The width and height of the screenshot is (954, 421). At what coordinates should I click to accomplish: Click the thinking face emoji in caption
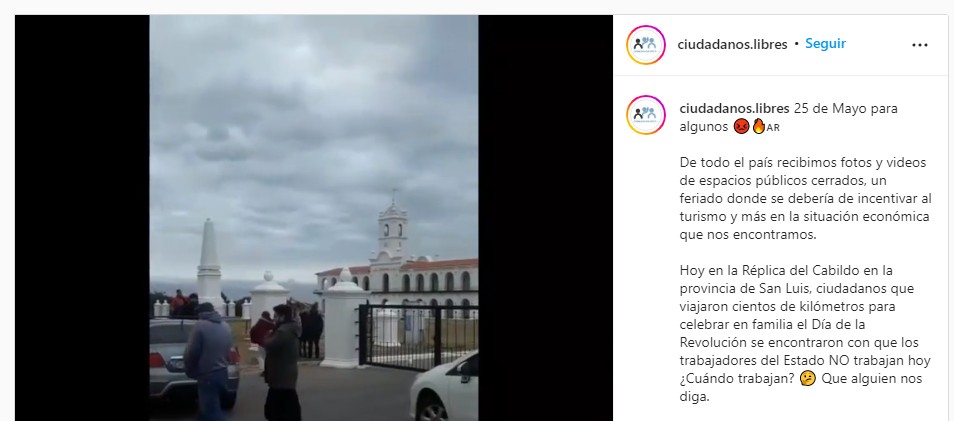pos(807,379)
